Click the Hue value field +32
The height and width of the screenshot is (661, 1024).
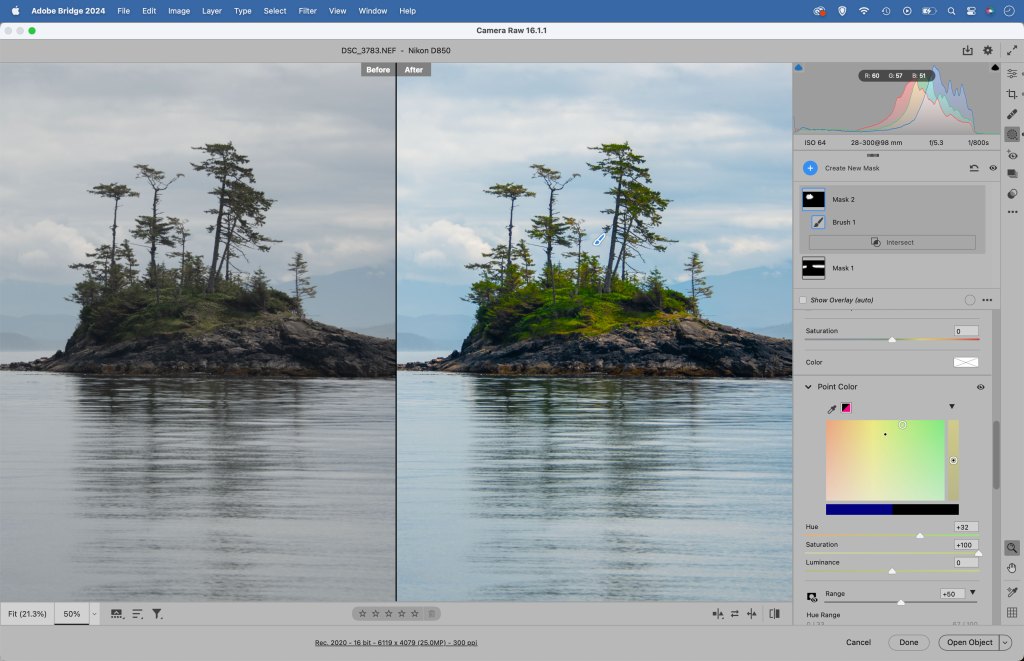[965, 527]
